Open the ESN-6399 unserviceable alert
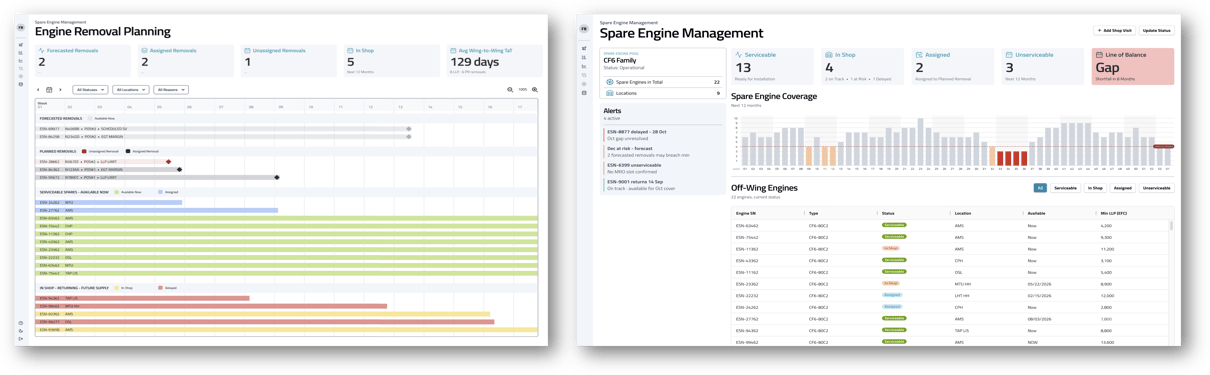The height and width of the screenshot is (375, 1210). [x=663, y=168]
